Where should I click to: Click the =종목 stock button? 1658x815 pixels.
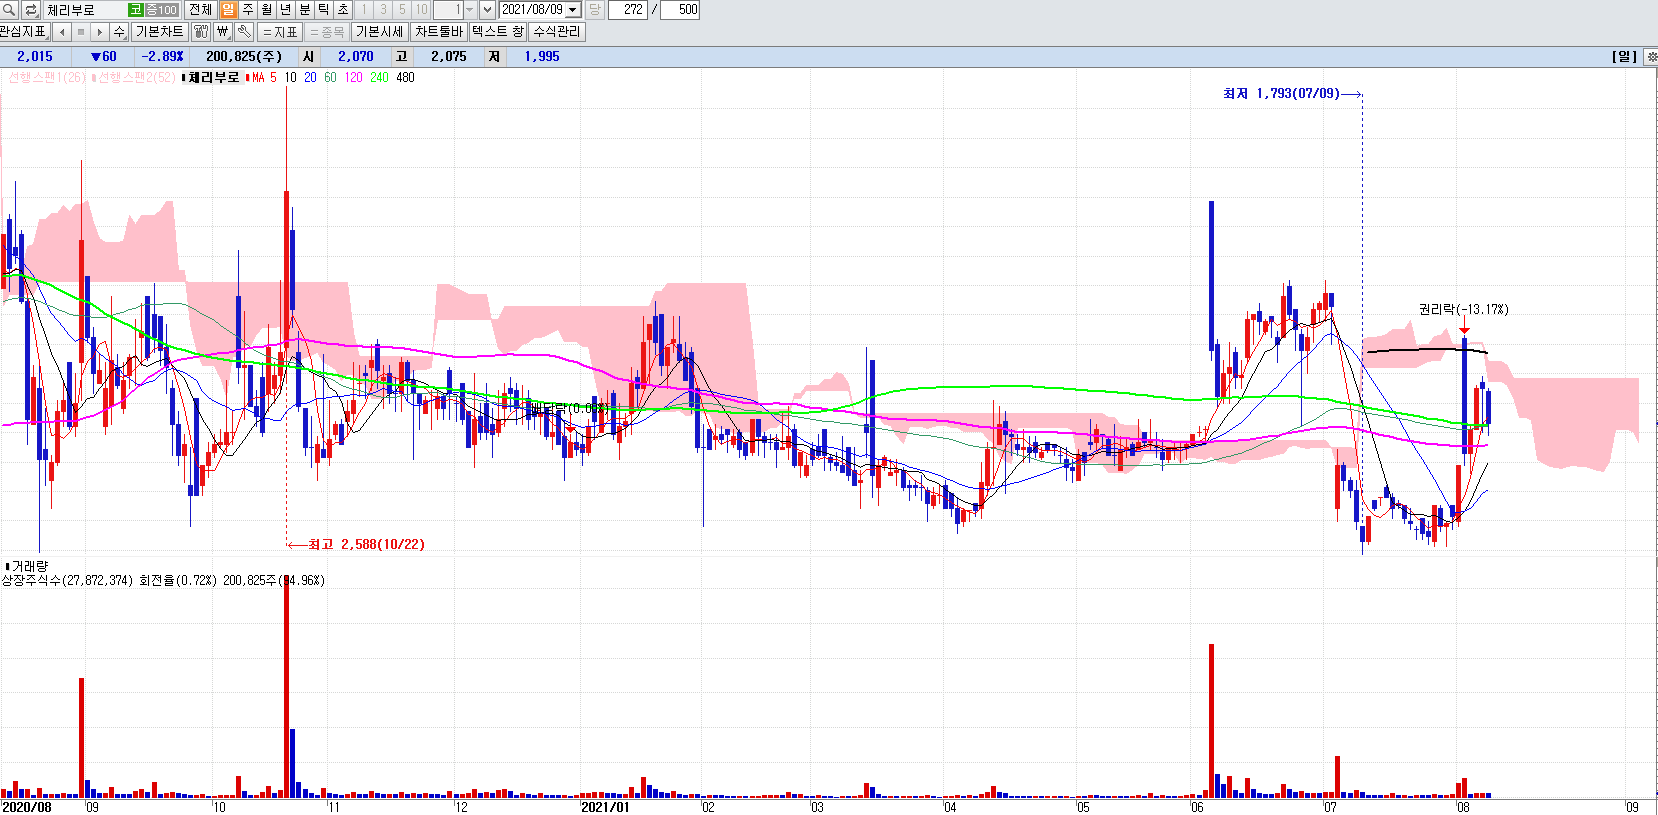327,32
